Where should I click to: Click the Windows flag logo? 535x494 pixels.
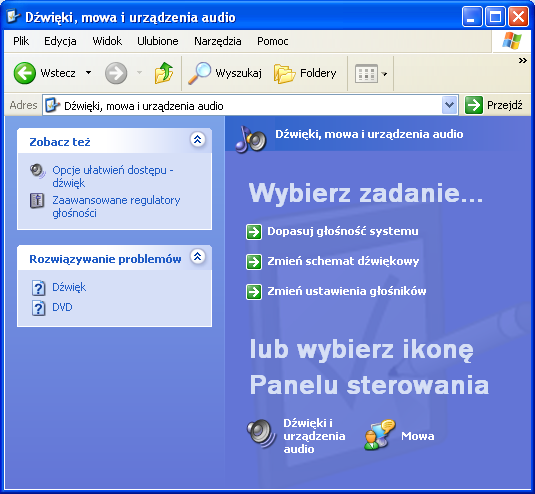[512, 41]
